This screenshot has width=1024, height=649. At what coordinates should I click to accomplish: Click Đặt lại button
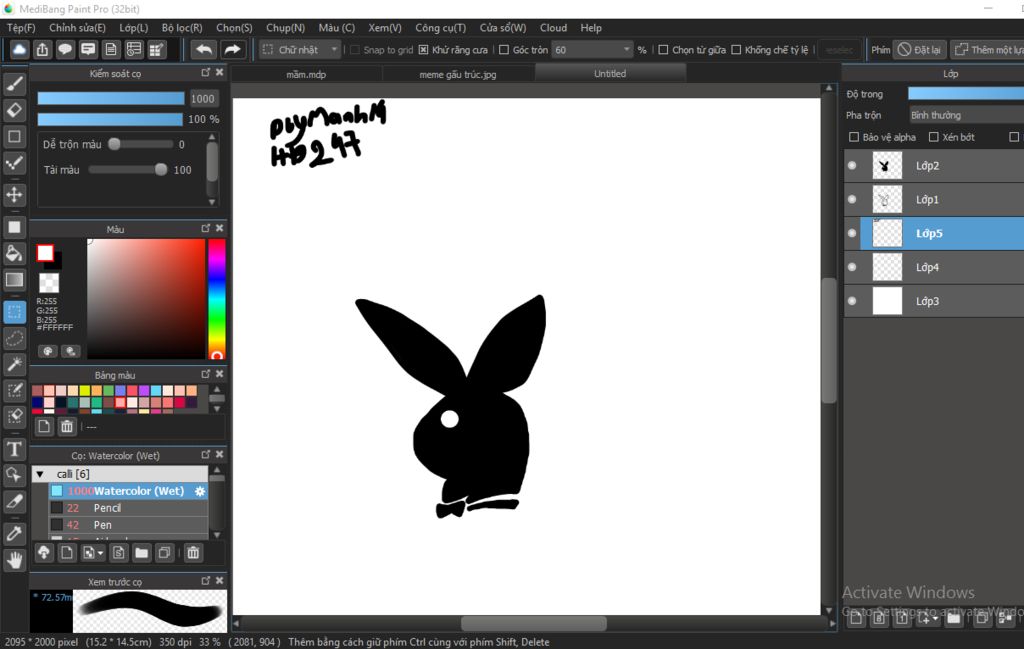click(920, 50)
